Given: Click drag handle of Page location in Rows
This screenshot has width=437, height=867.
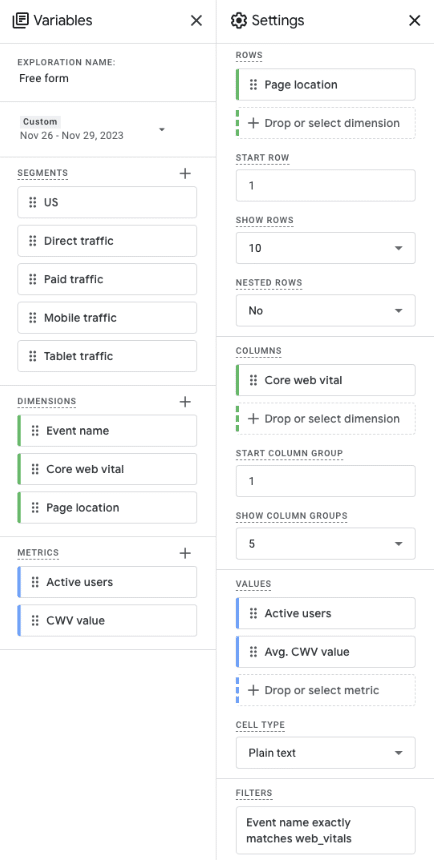Looking at the screenshot, I should [x=253, y=85].
